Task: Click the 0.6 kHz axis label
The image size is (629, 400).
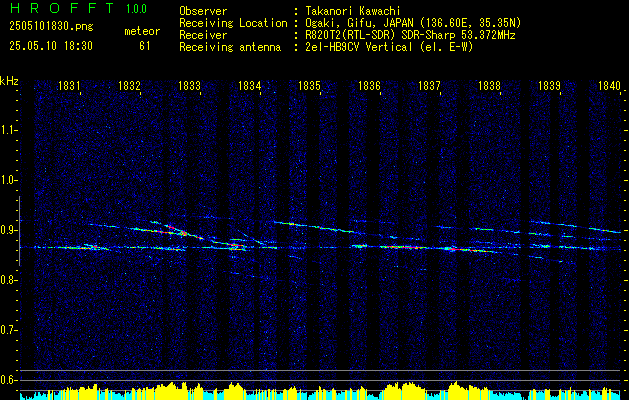Action: pos(8,380)
